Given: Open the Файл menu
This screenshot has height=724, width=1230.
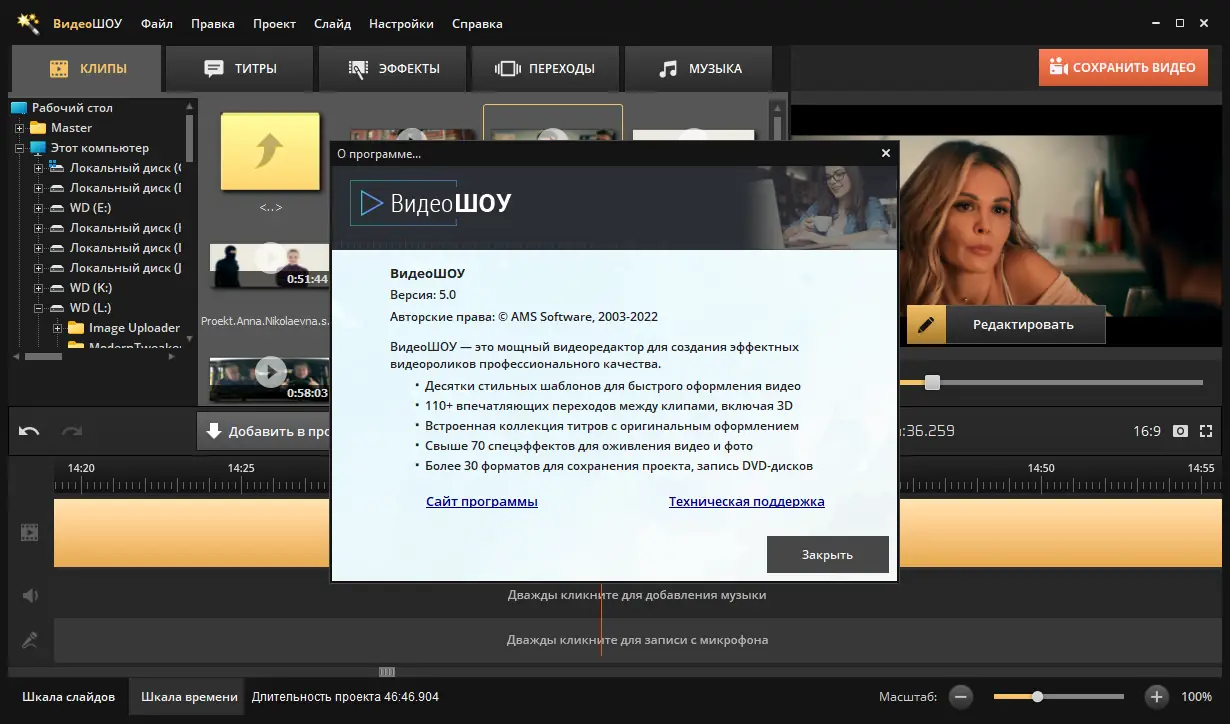Looking at the screenshot, I should tap(156, 23).
